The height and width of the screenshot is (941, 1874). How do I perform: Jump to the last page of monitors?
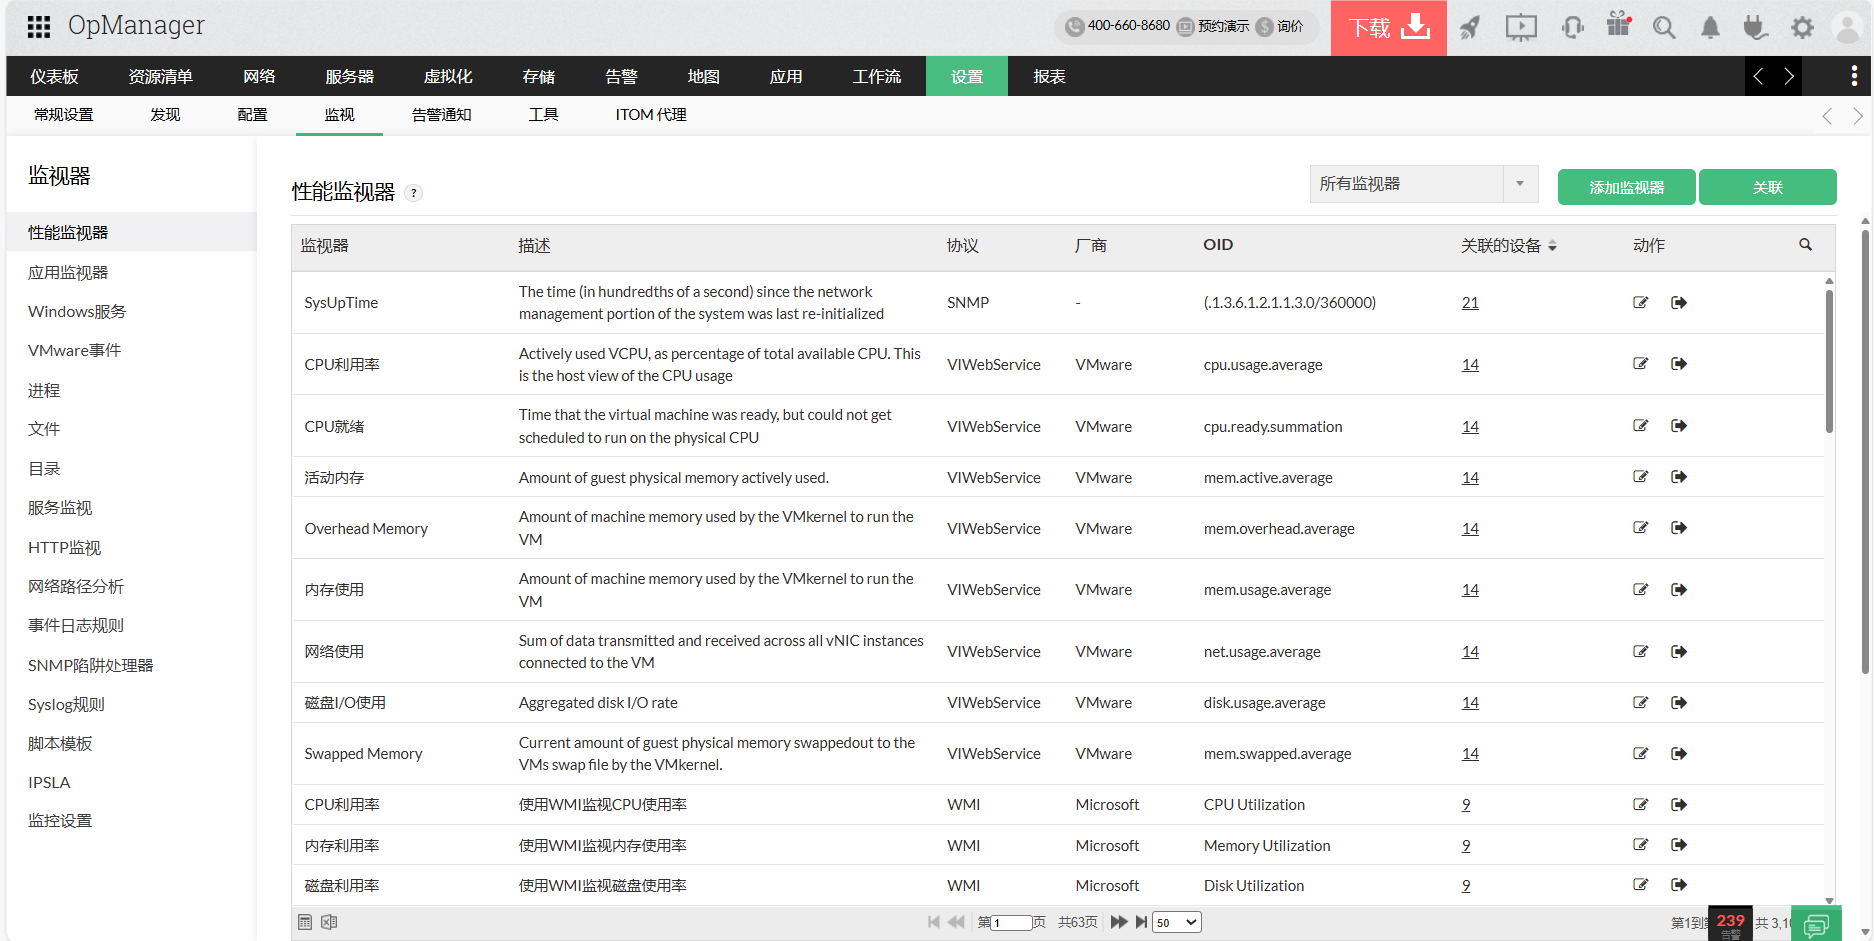coord(1141,922)
